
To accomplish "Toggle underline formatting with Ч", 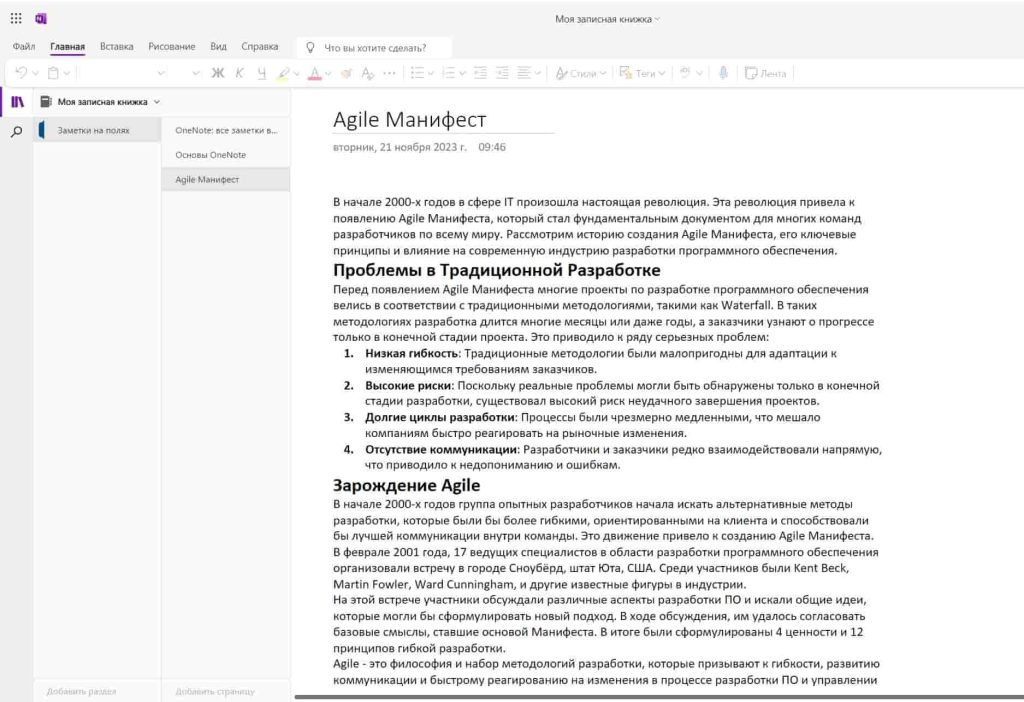I will (x=262, y=73).
